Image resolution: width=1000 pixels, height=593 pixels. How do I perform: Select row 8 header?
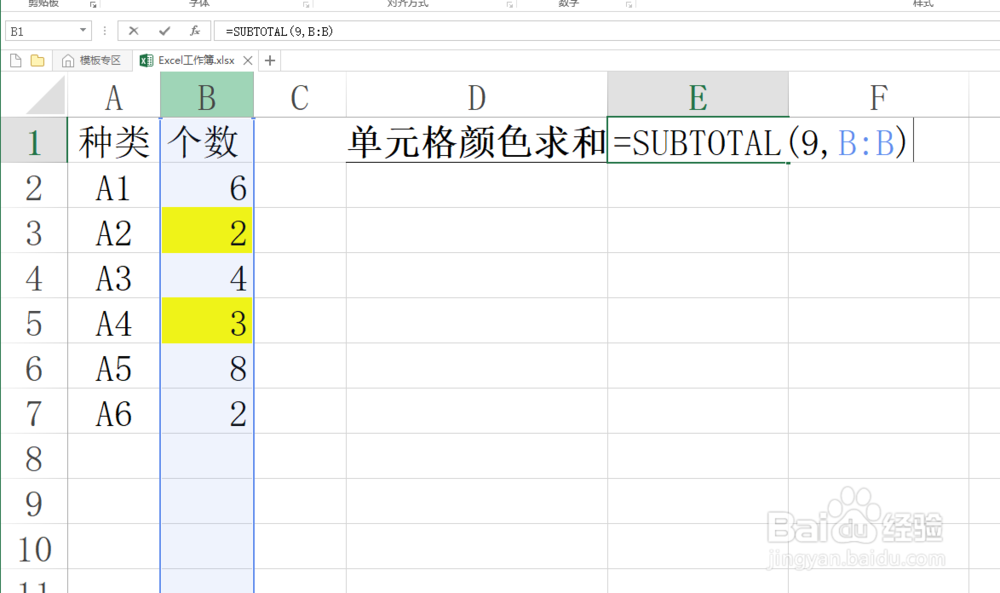pyautogui.click(x=34, y=457)
